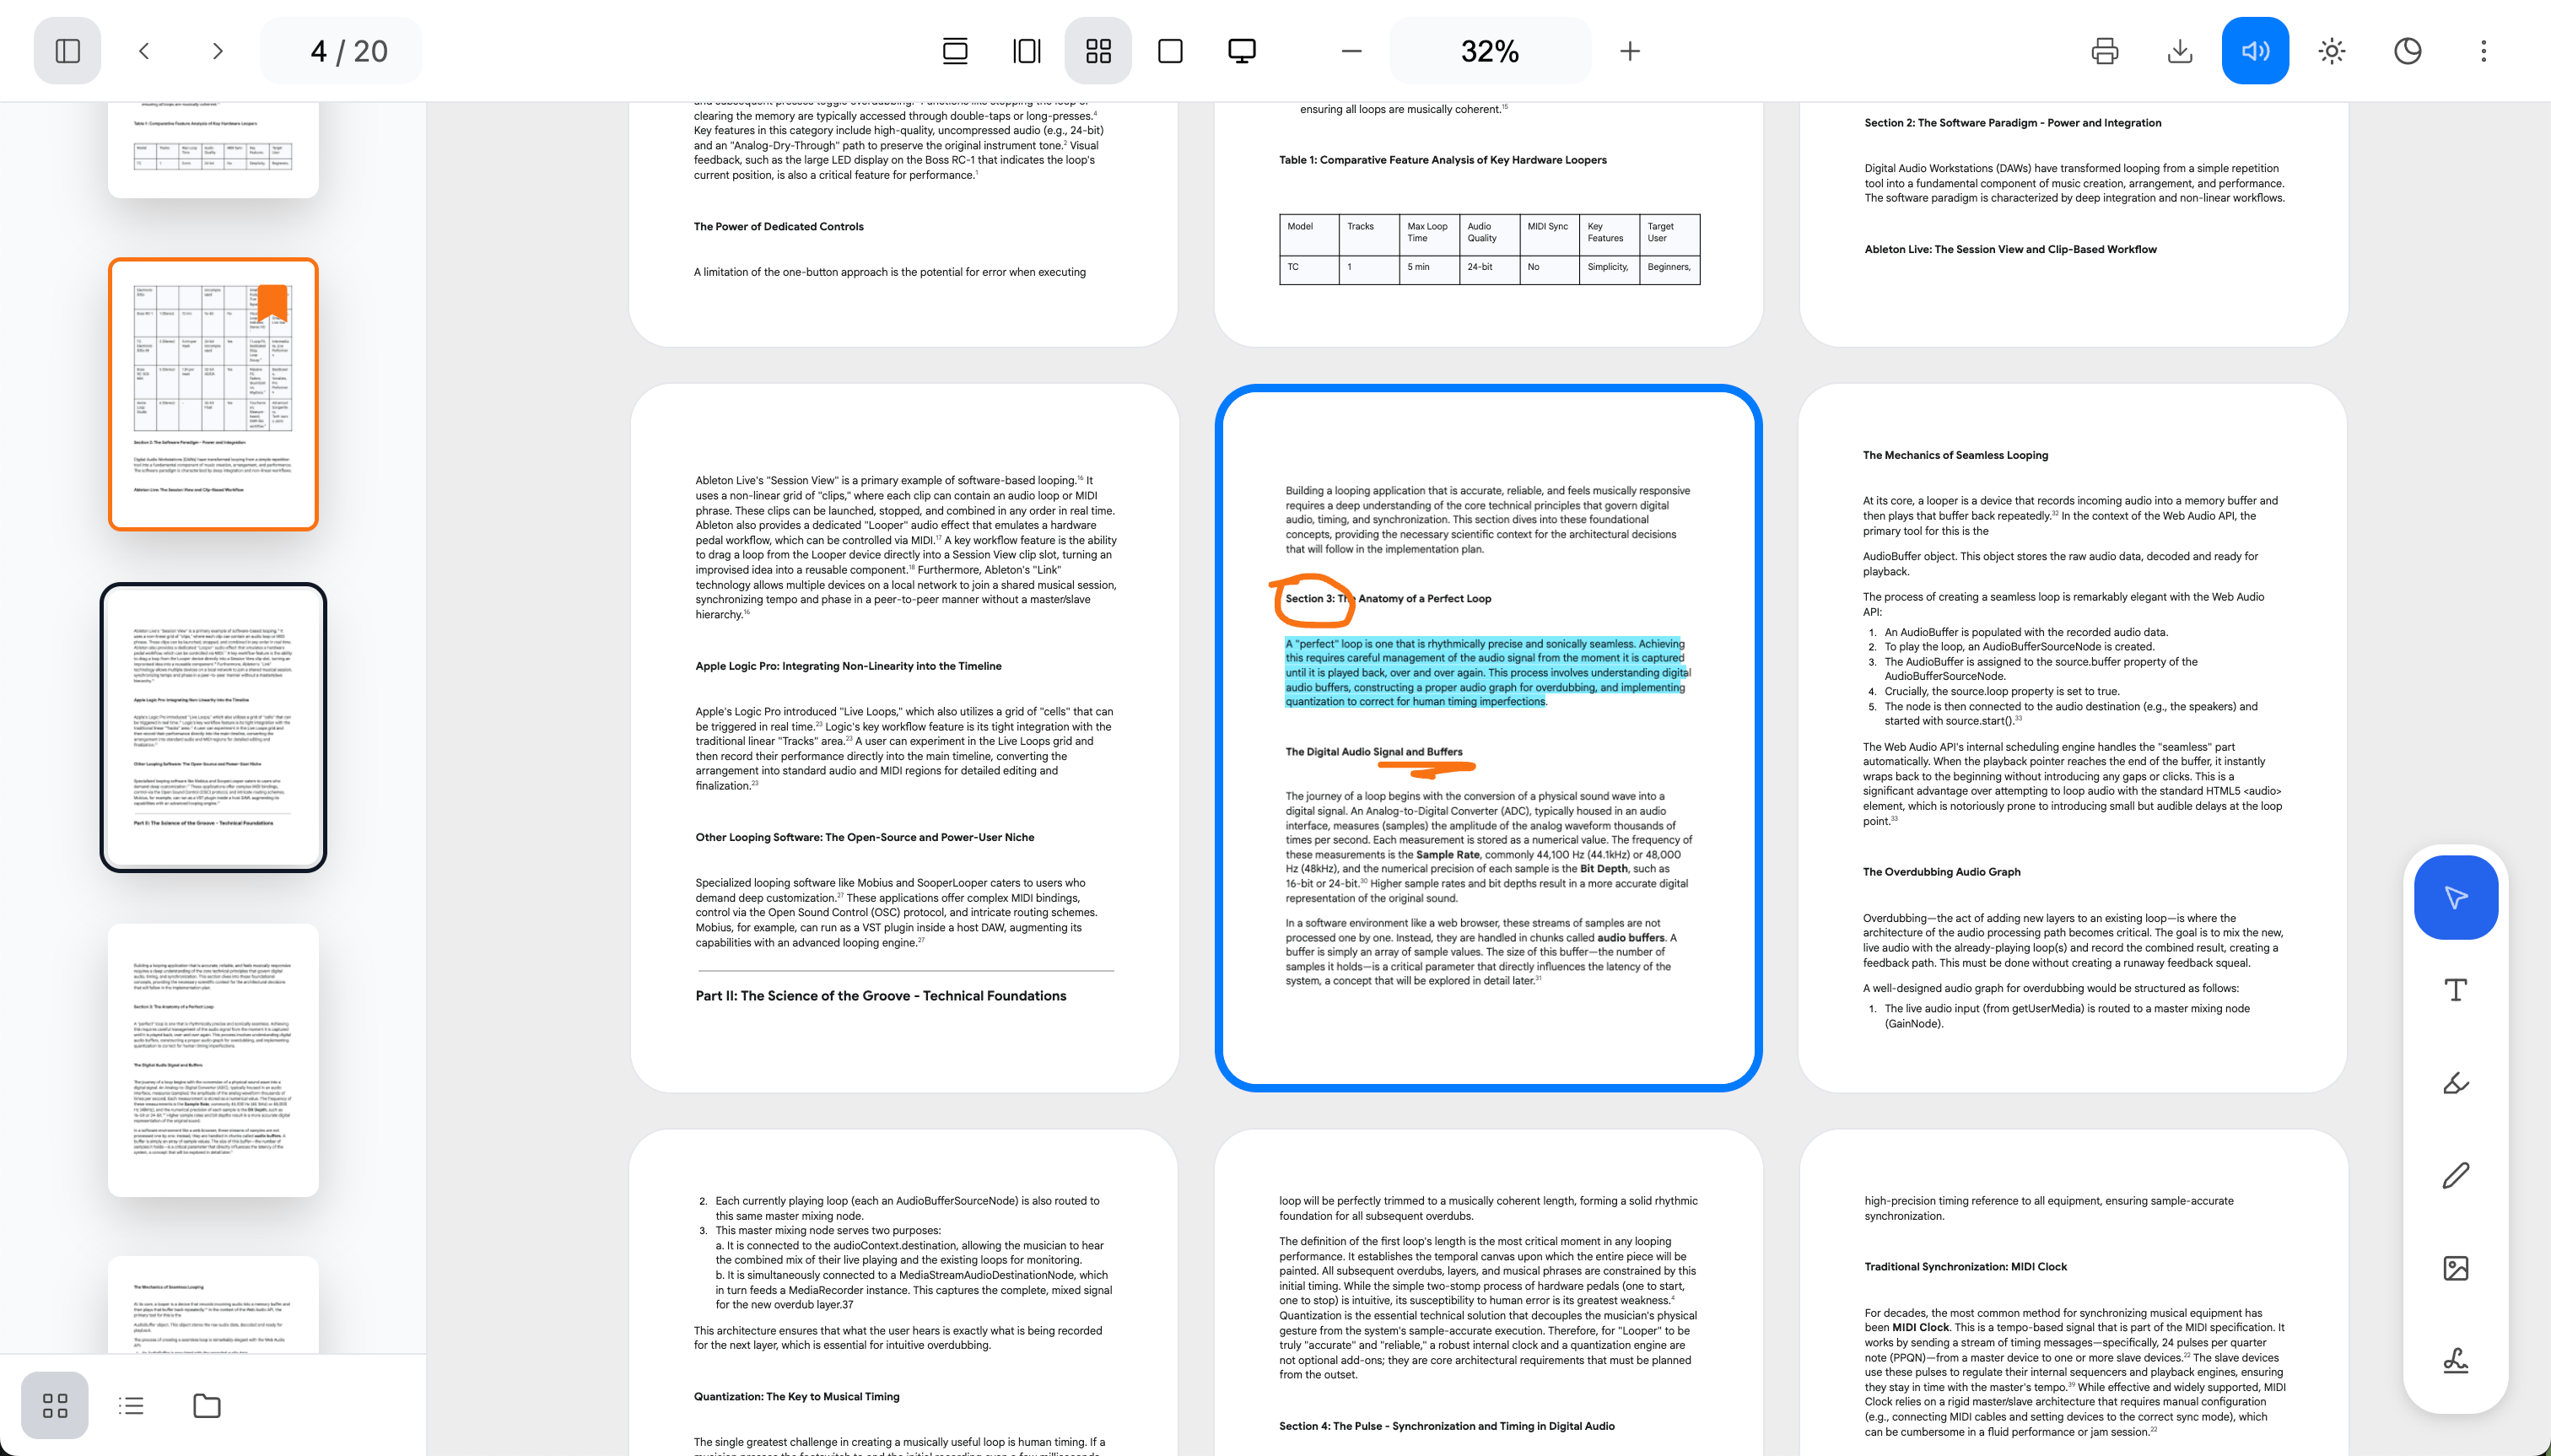Viewport: 2551px width, 1456px height.
Task: Select the Text tool
Action: [2457, 989]
